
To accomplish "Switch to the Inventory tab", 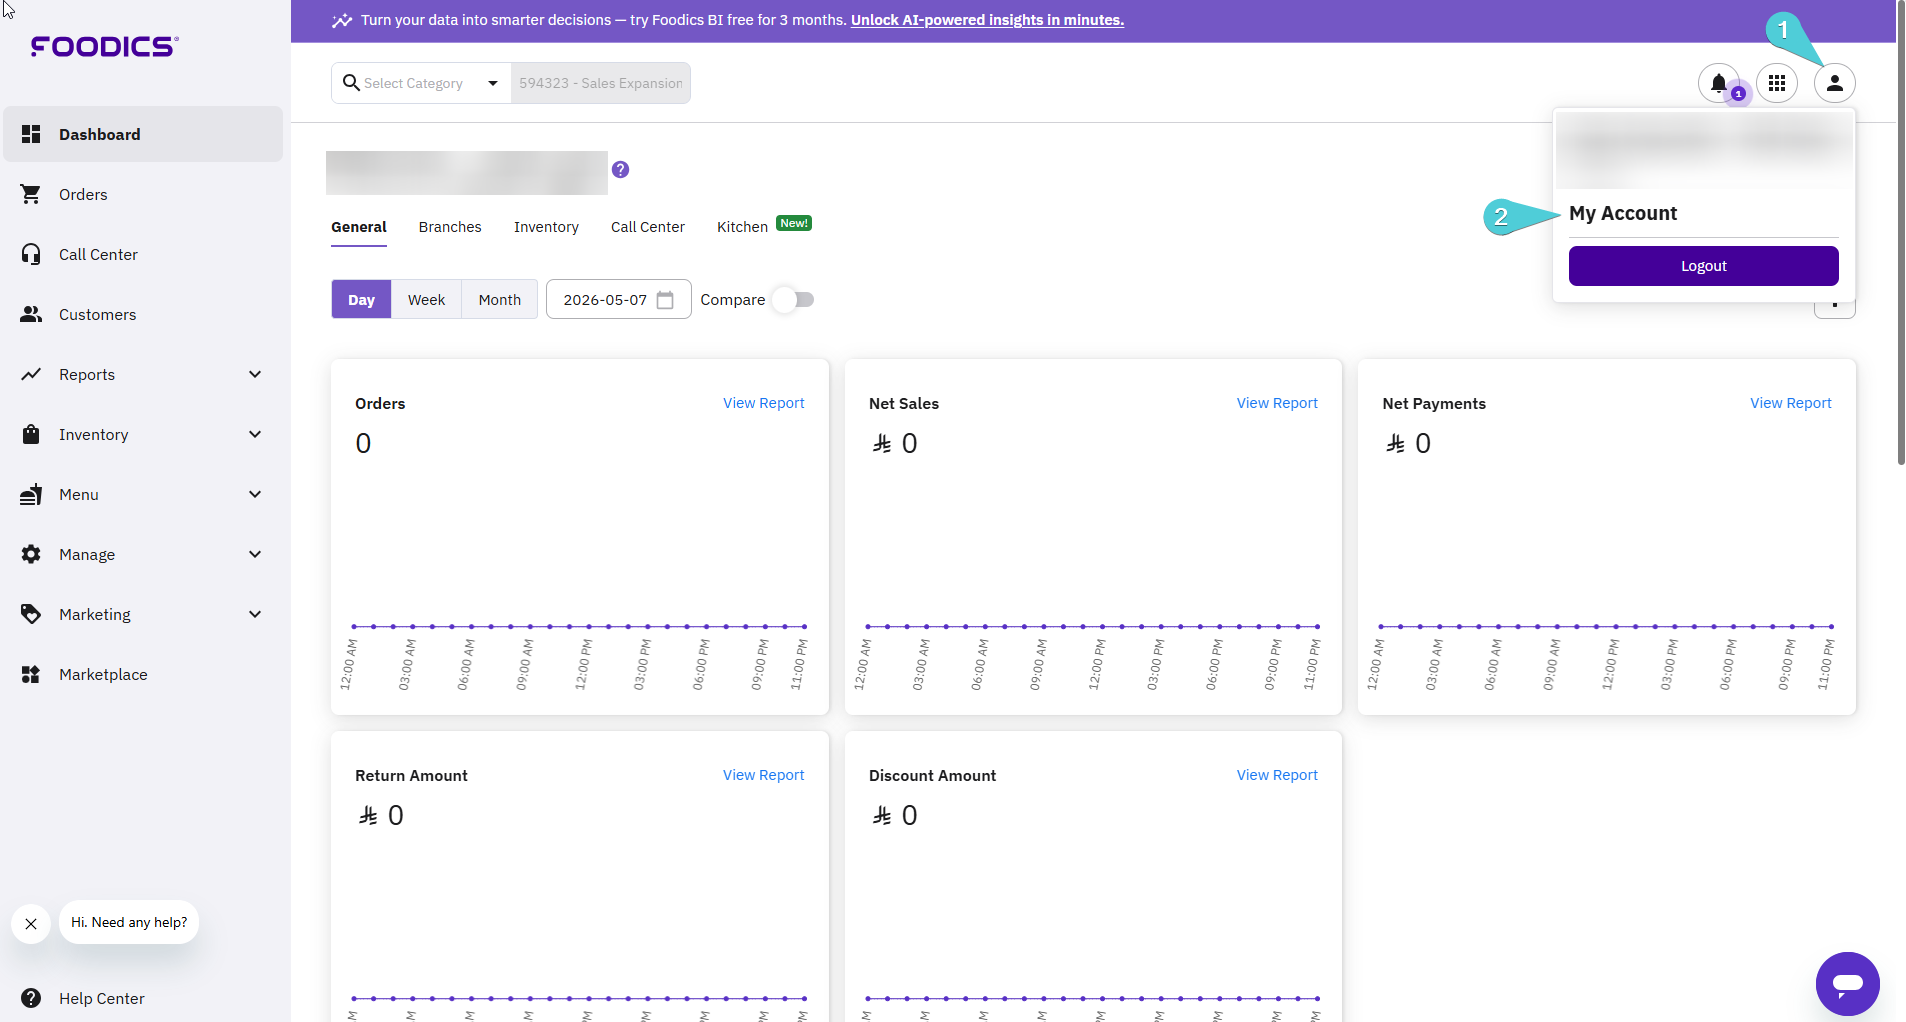I will (x=546, y=227).
